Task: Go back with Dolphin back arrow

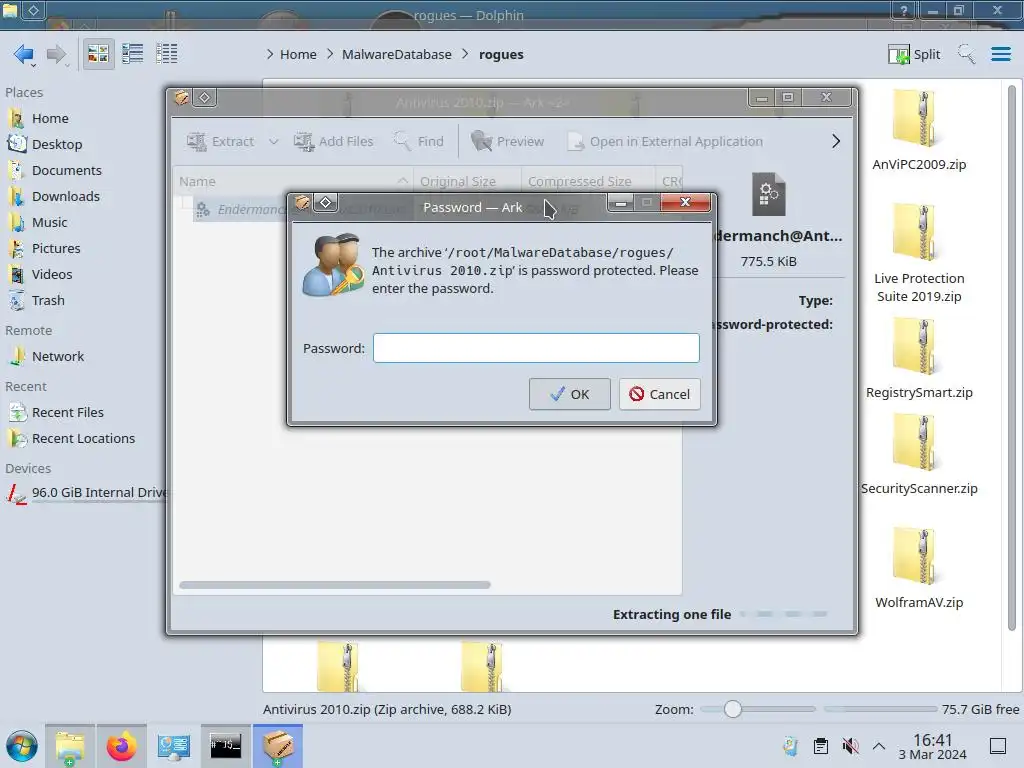Action: pyautogui.click(x=24, y=54)
